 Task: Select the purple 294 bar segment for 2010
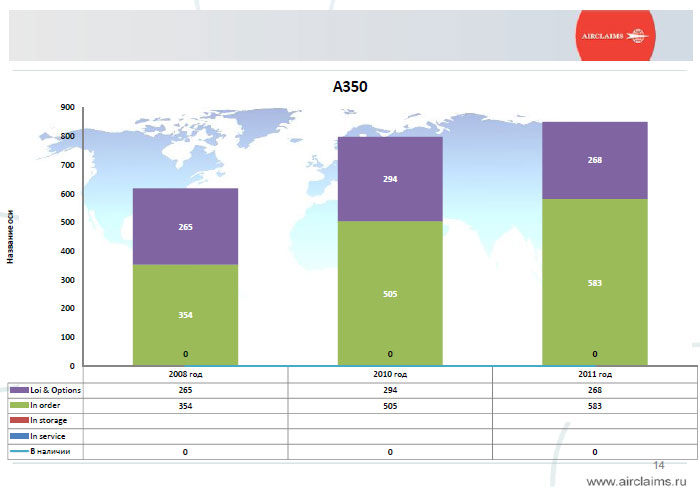pos(390,179)
